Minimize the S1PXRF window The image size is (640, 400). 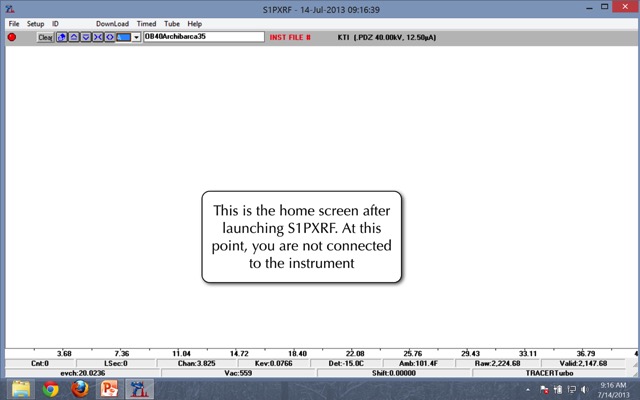point(589,8)
